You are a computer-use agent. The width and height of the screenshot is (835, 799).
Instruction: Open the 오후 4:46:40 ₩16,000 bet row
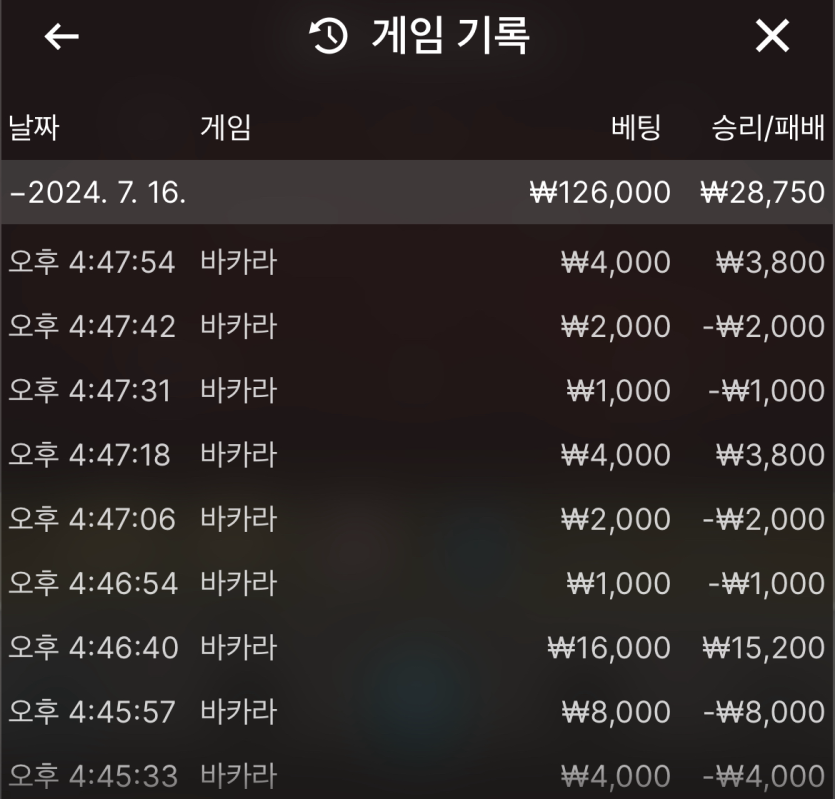(418, 648)
